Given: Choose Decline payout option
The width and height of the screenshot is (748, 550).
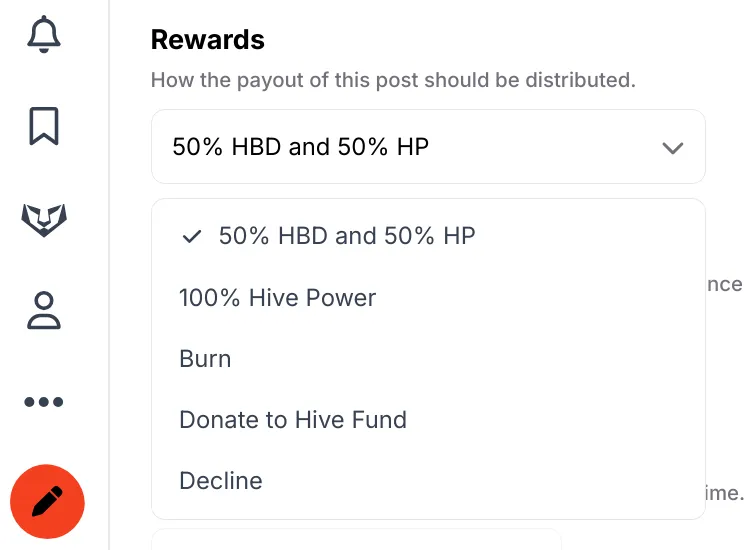Looking at the screenshot, I should point(428,481).
